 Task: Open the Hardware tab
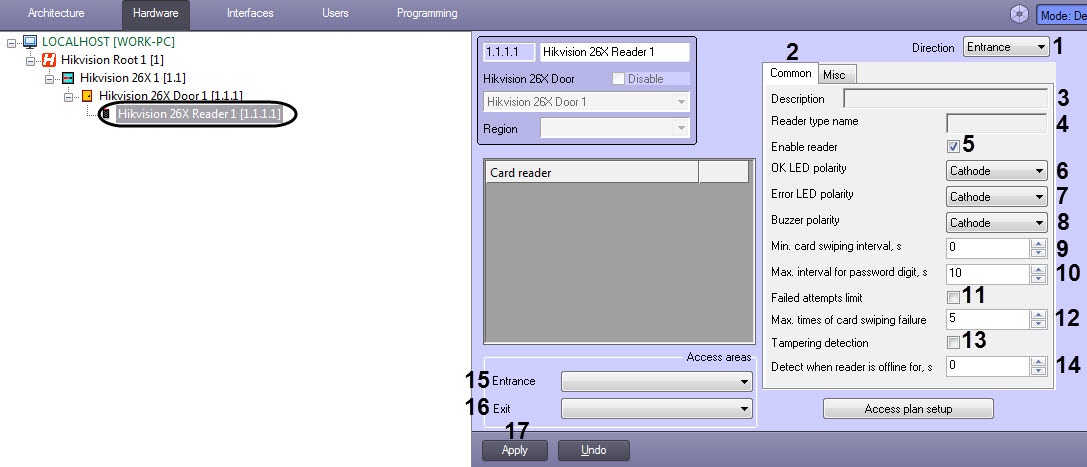pos(155,13)
